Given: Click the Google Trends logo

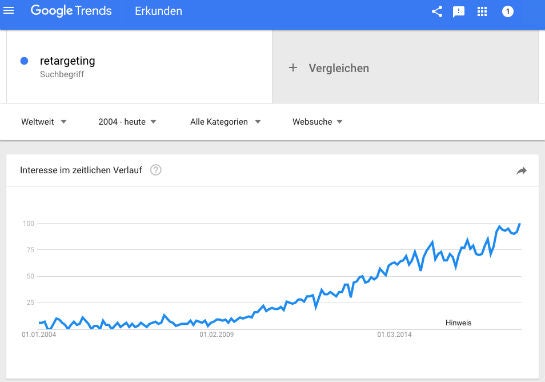Looking at the screenshot, I should click(x=71, y=11).
